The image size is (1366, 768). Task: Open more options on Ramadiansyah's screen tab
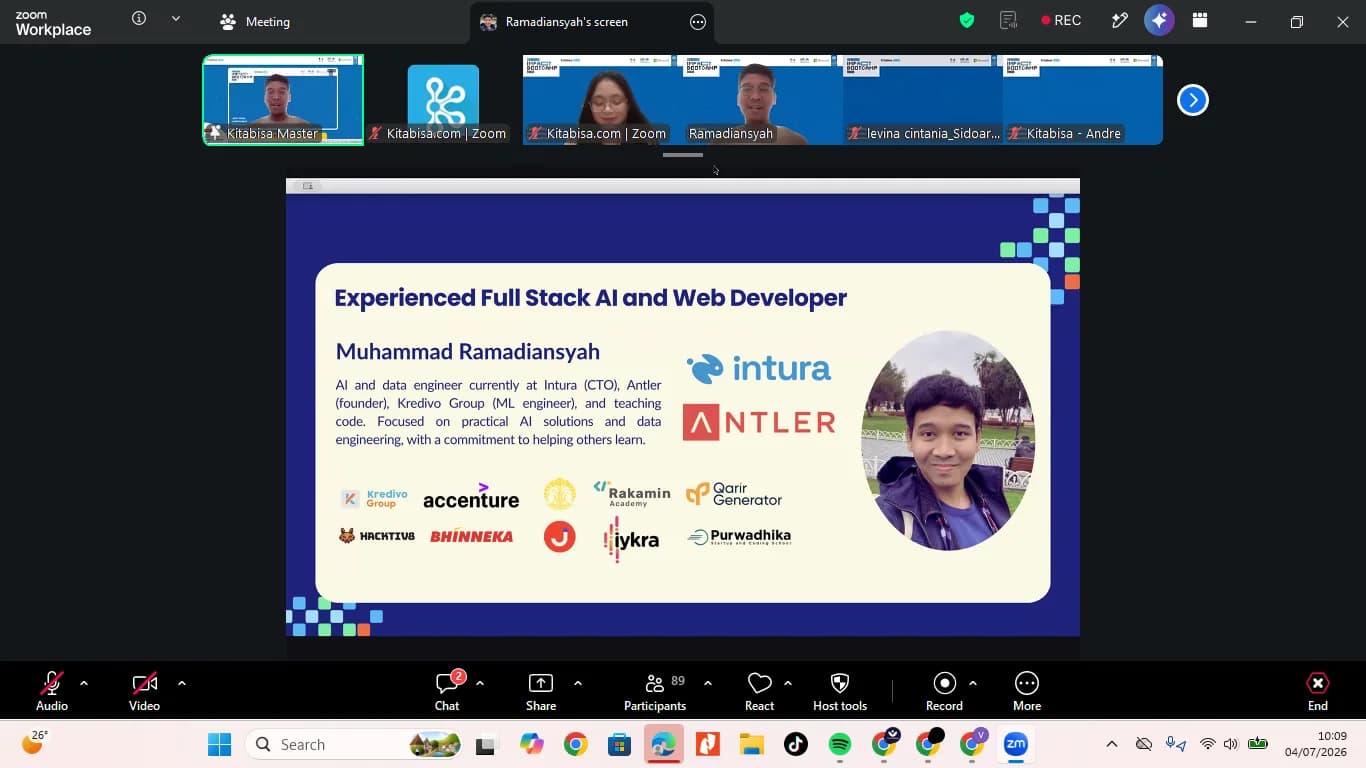coord(698,22)
